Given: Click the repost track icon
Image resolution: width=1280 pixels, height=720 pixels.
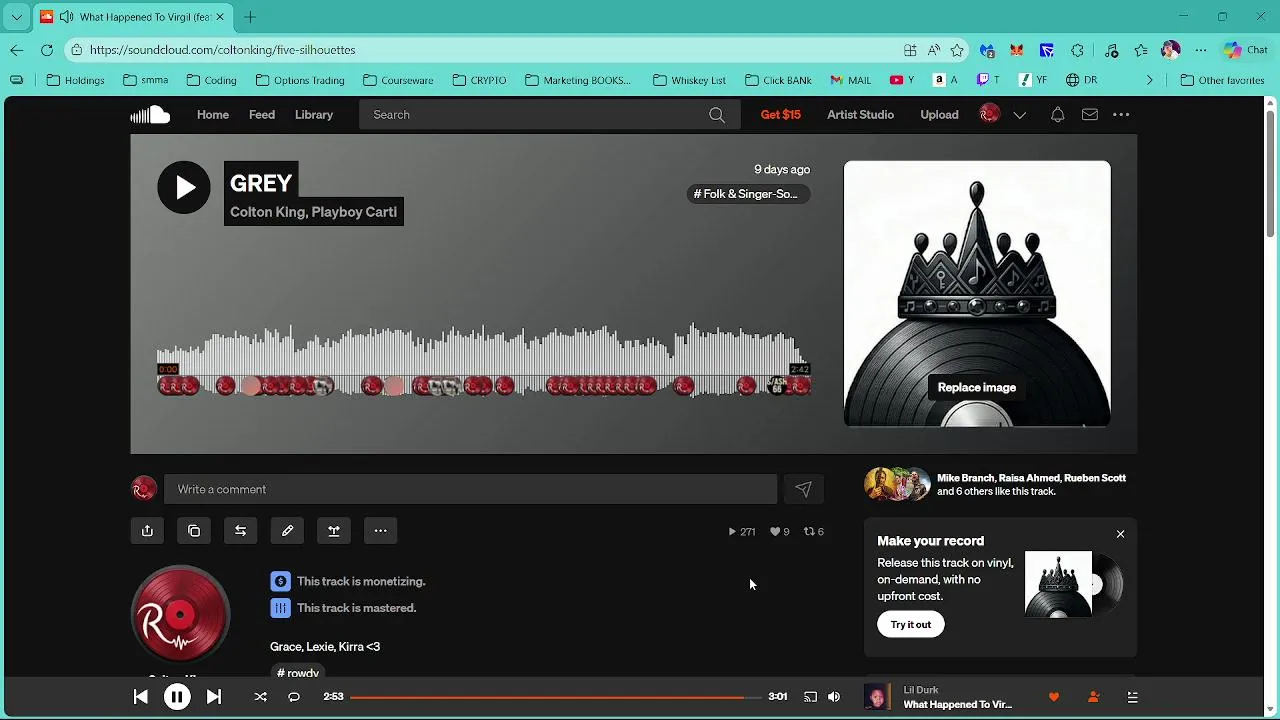Looking at the screenshot, I should [x=241, y=531].
